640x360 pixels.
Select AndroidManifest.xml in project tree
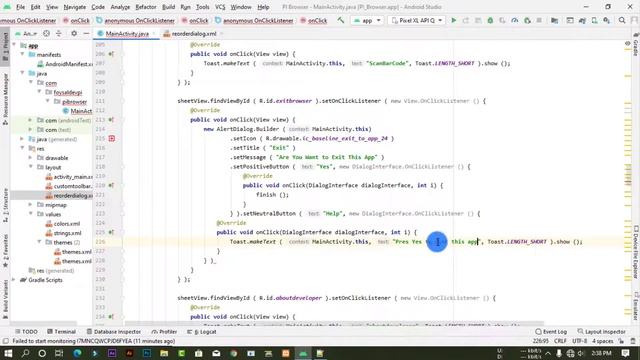click(x=65, y=64)
